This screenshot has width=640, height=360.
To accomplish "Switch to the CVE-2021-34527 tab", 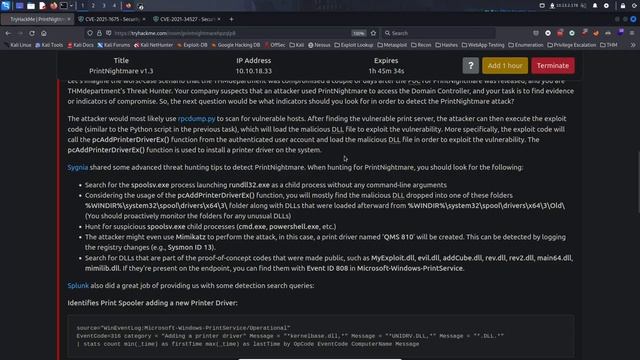I will point(187,19).
